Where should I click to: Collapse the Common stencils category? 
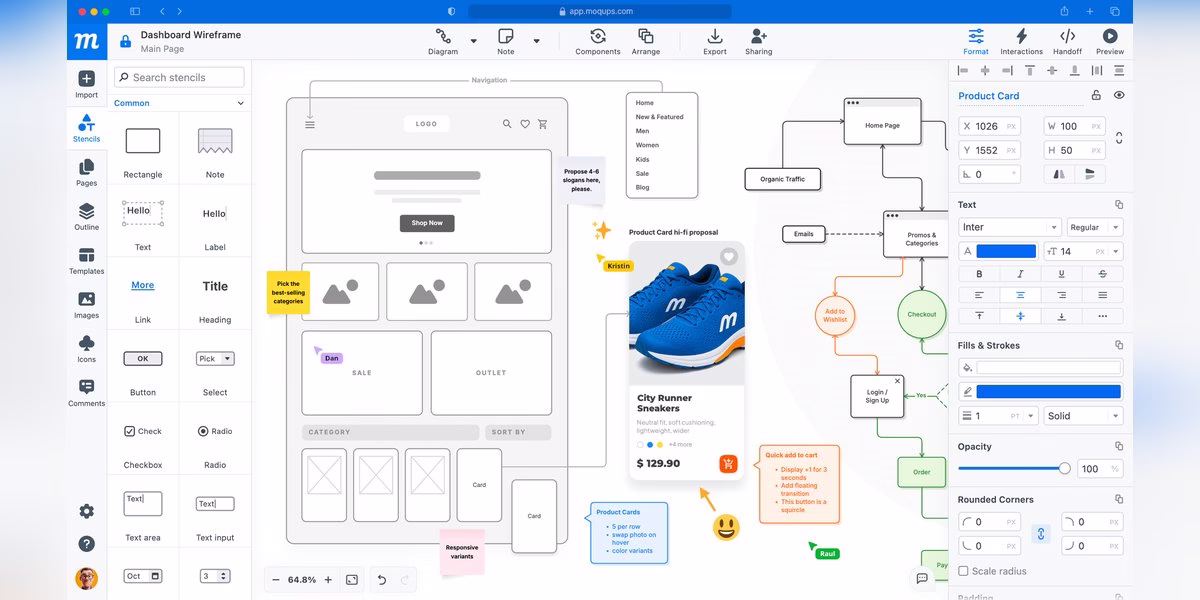241,103
